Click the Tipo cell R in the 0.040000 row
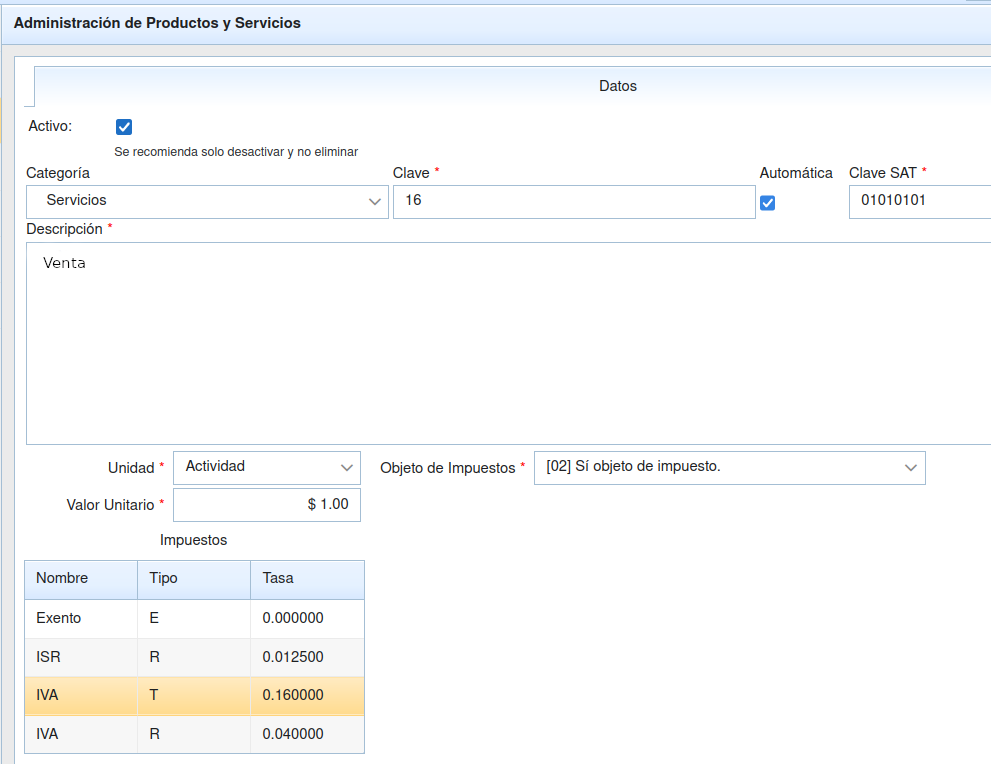The image size is (991, 764). tap(194, 734)
